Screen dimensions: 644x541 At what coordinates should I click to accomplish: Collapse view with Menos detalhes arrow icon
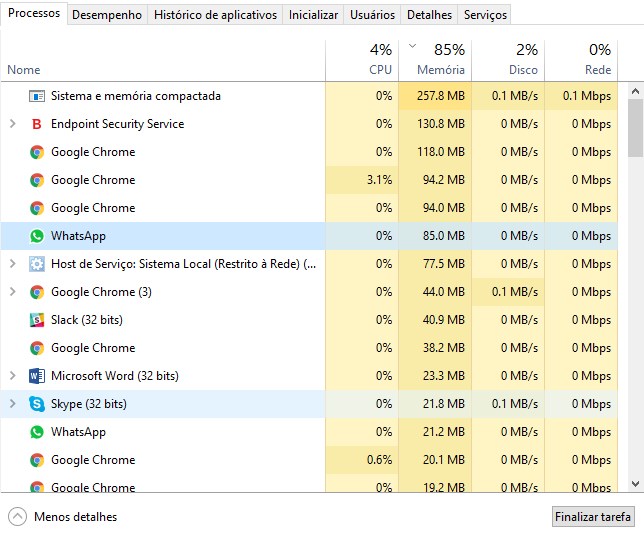pyautogui.click(x=17, y=517)
